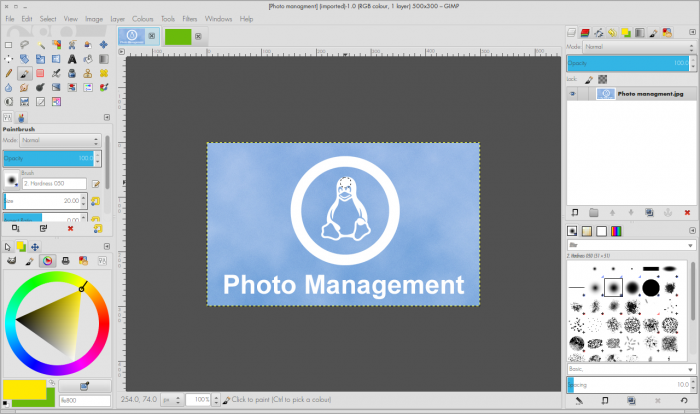Close the Photo managment image tab

(x=152, y=36)
